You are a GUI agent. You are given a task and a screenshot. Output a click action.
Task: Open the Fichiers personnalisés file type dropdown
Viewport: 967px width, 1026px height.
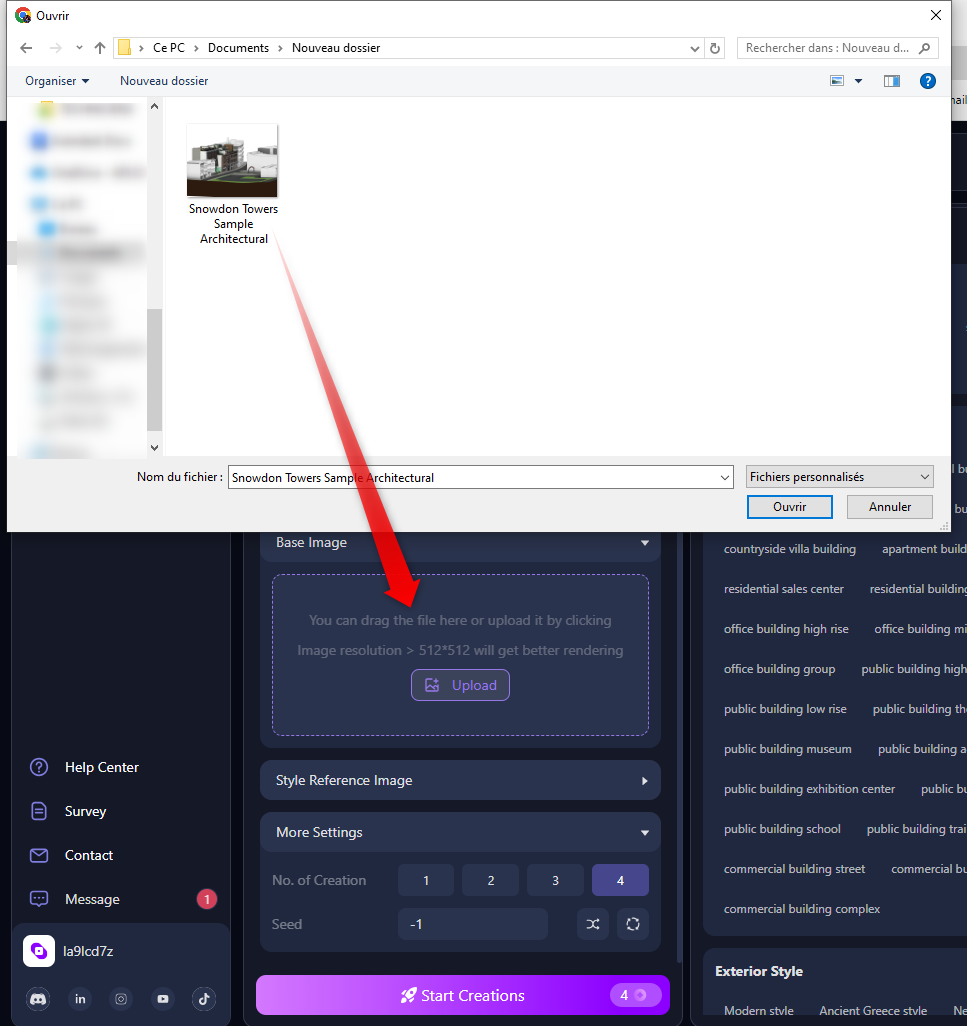coord(840,477)
